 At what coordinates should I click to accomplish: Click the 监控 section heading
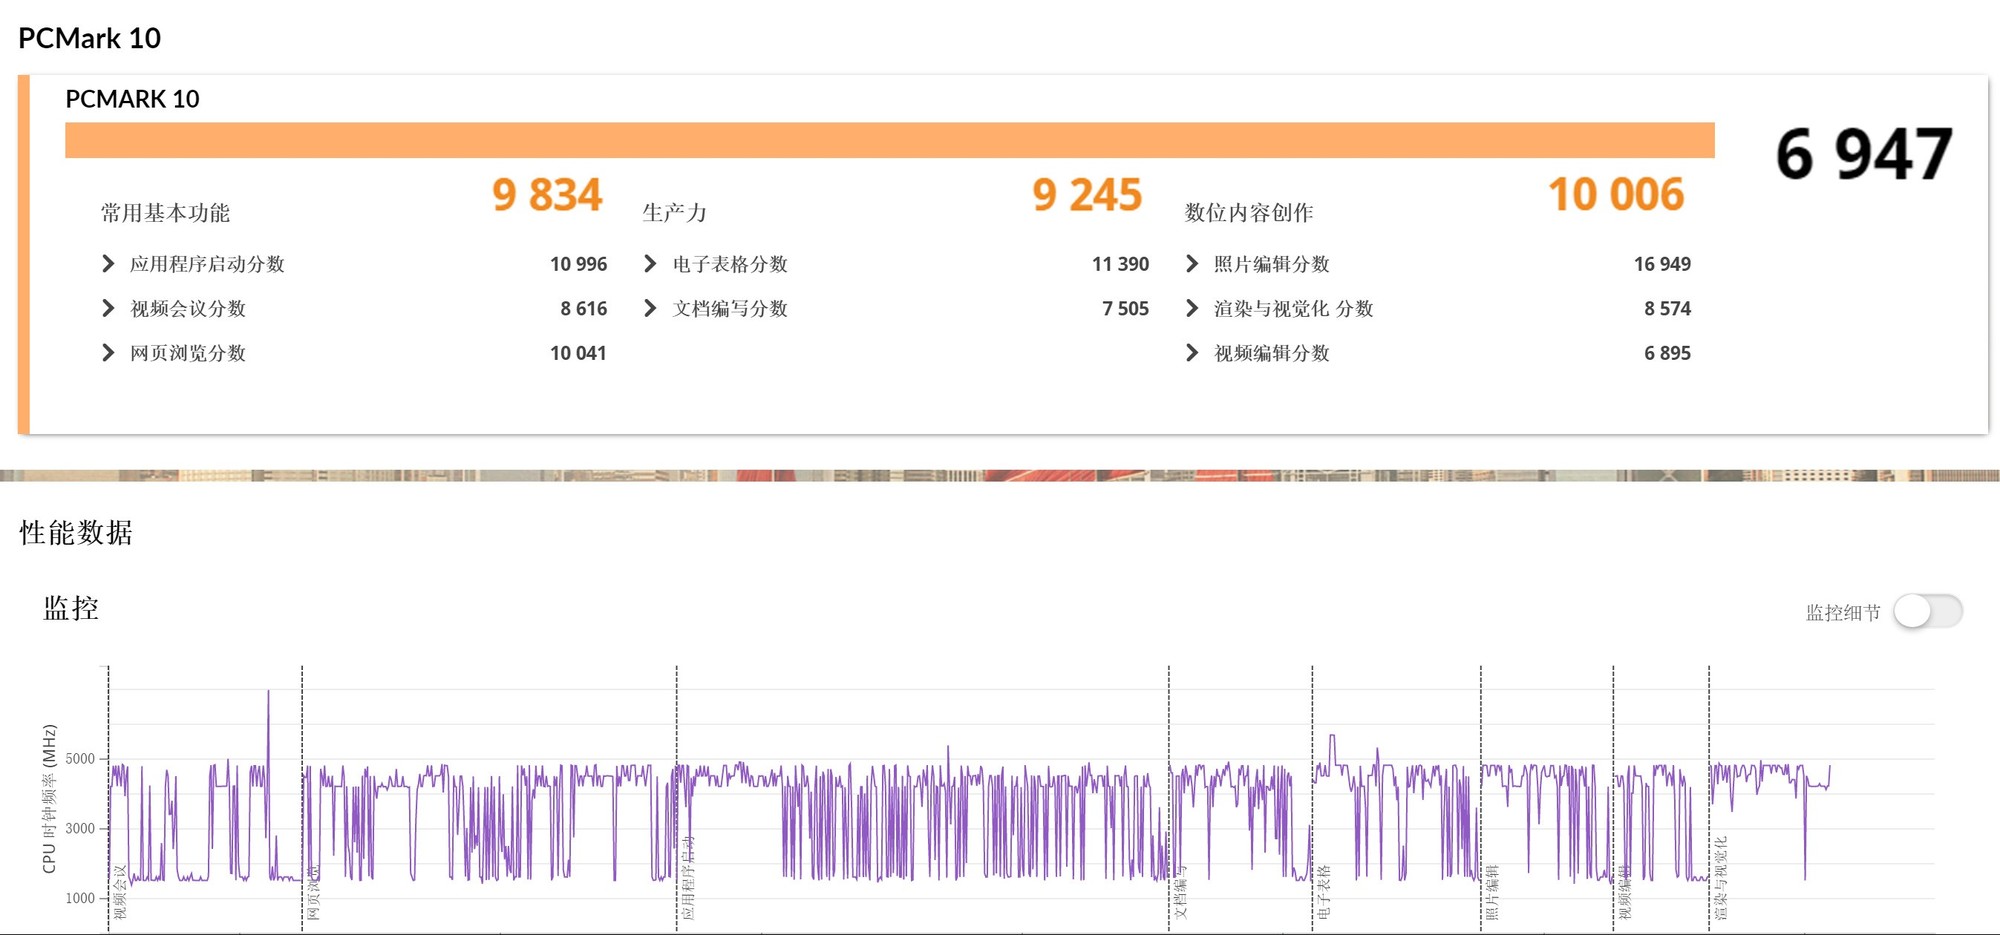coord(71,608)
